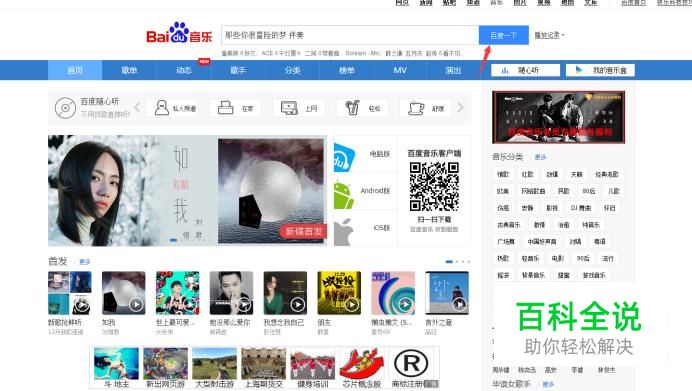The image size is (692, 391).
Task: Select the 轻松 relaxed drink icon
Action: tap(352, 108)
